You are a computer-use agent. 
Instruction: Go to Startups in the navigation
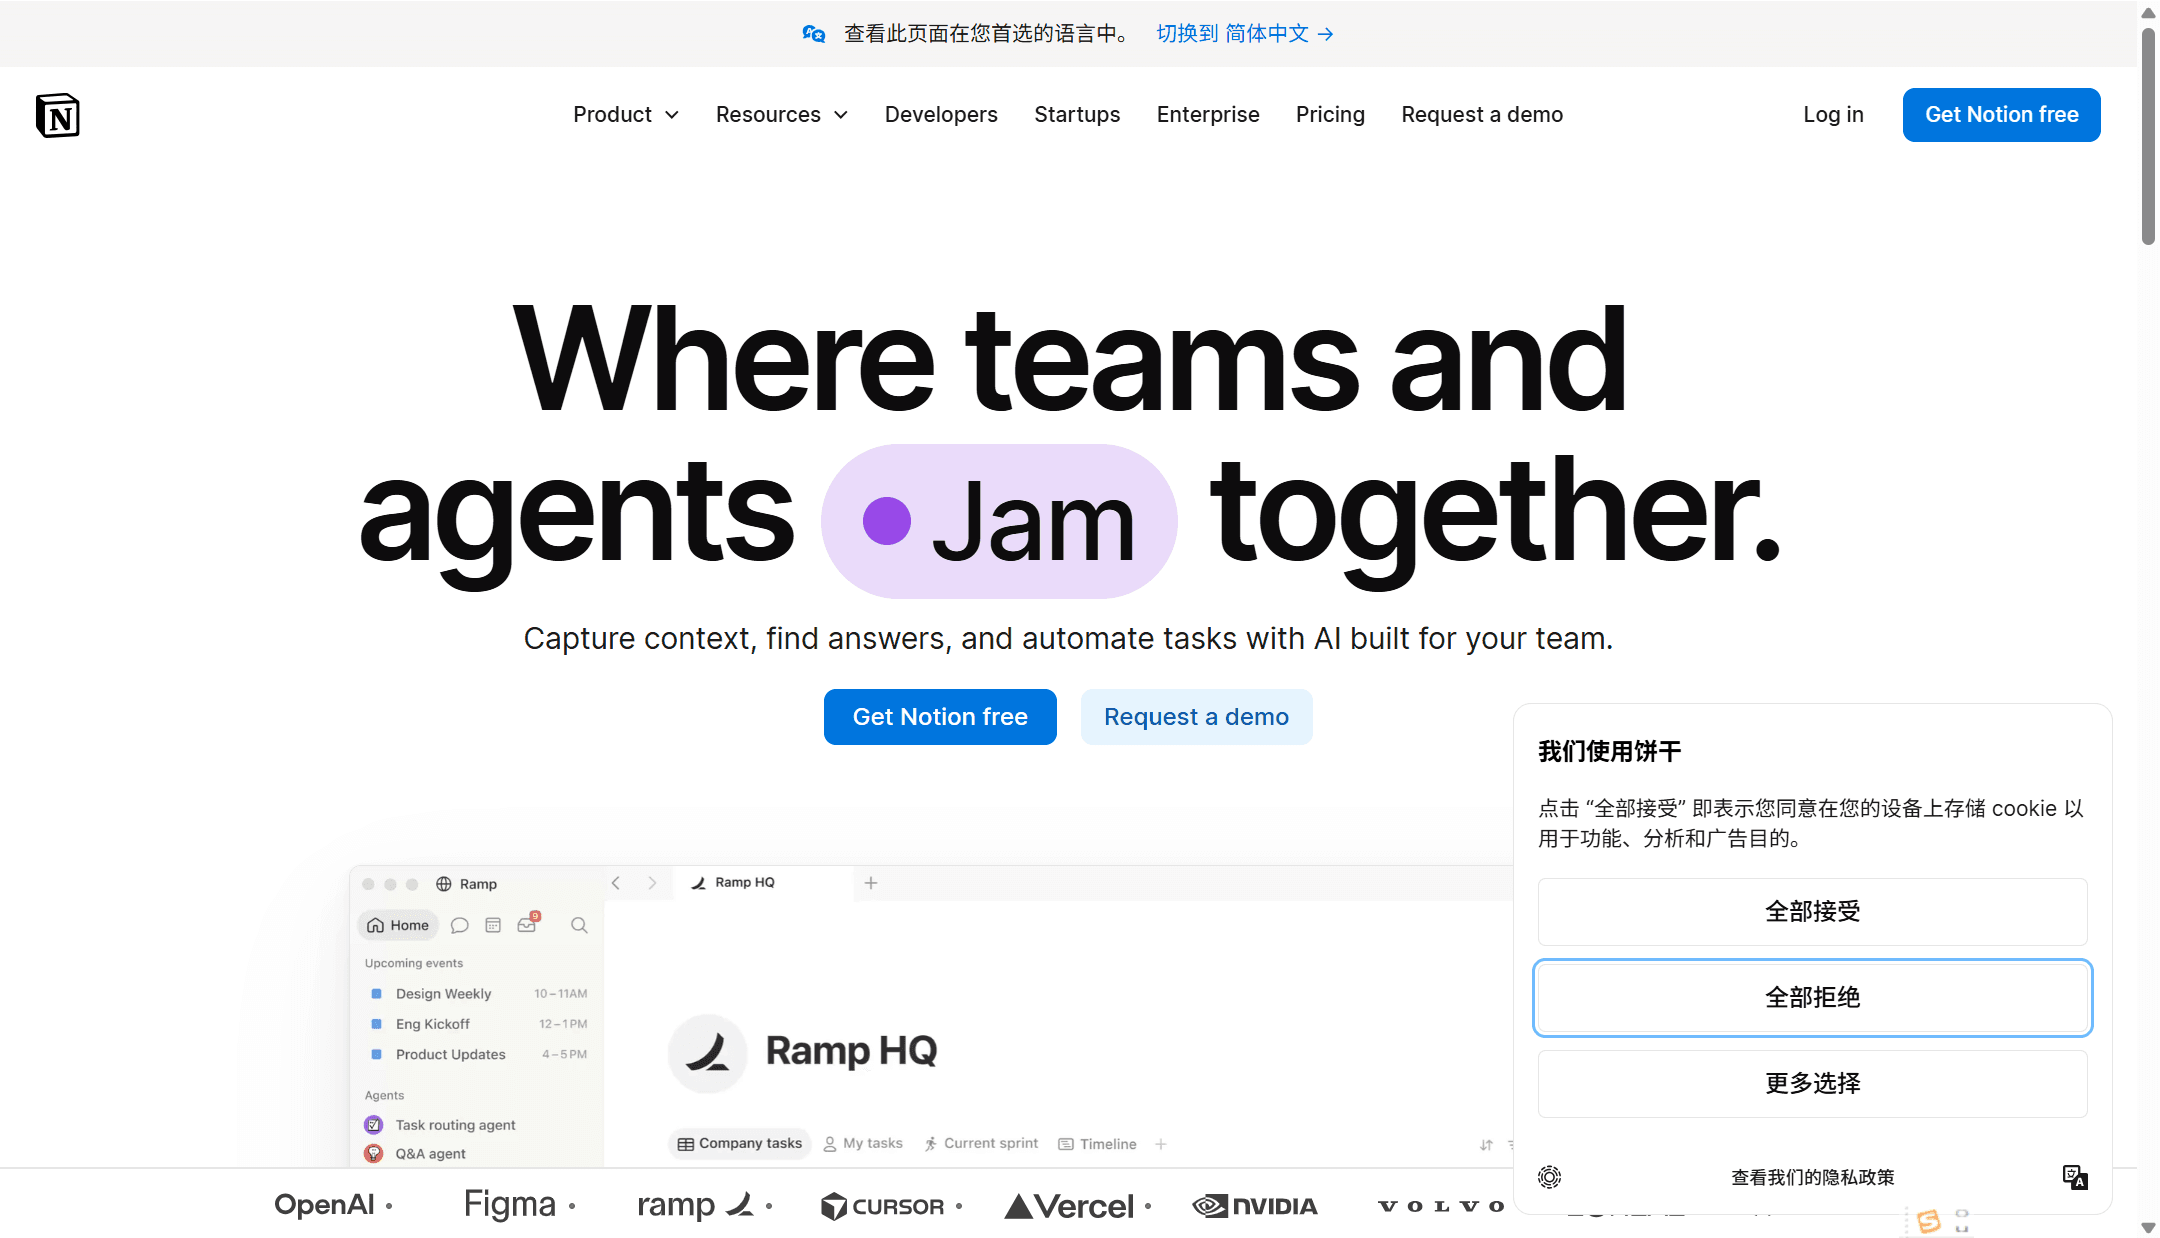(x=1077, y=115)
